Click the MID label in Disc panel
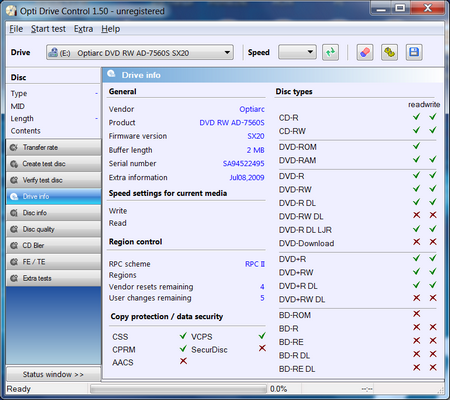 coord(18,106)
